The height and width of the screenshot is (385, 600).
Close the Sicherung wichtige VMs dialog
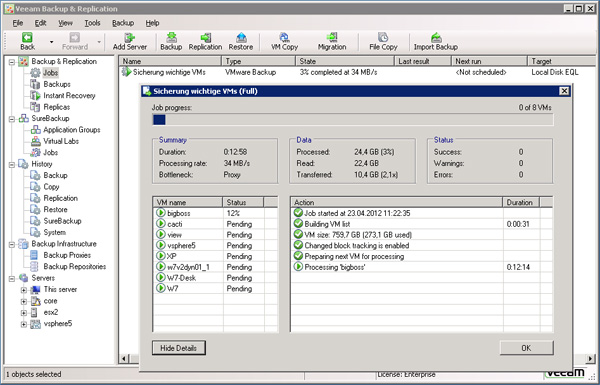[x=564, y=91]
